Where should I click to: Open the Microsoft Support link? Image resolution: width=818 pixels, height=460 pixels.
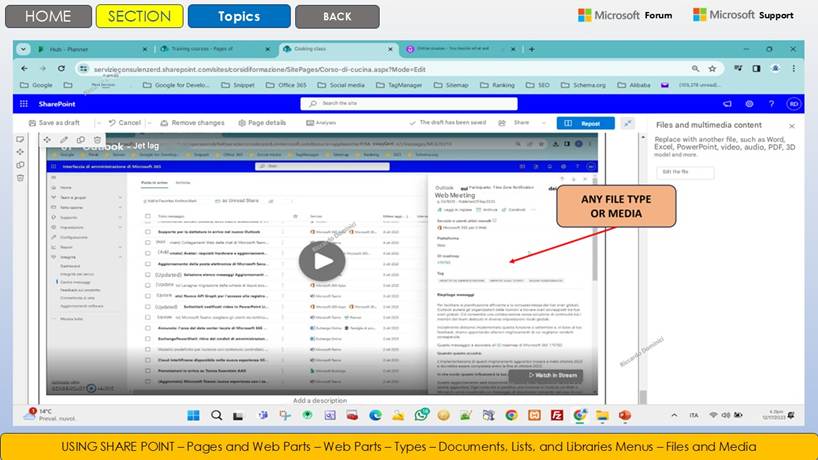click(743, 15)
